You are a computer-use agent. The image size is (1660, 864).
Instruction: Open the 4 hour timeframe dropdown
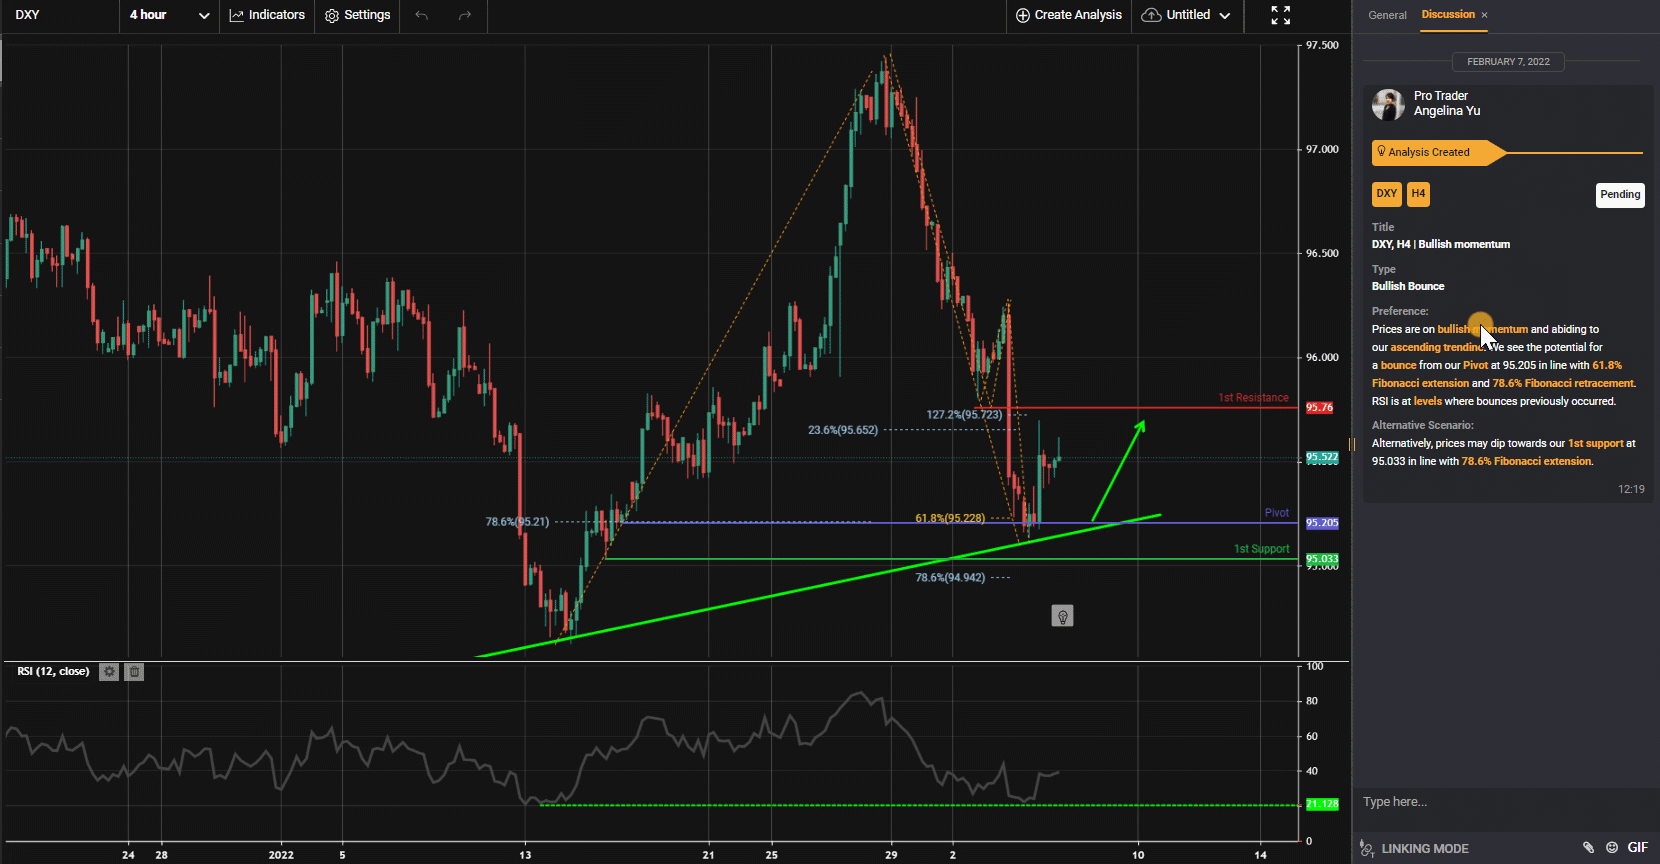[169, 15]
